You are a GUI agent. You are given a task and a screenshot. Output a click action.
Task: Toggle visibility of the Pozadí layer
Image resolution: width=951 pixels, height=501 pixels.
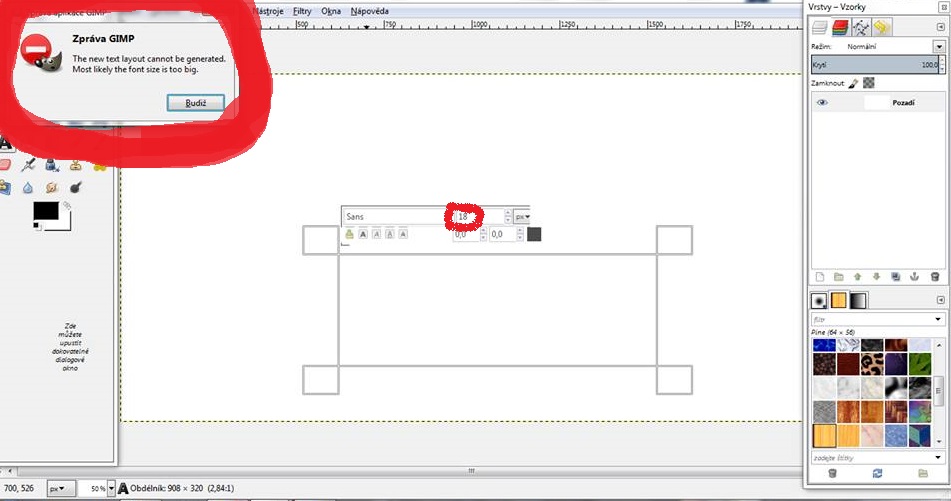[x=823, y=103]
